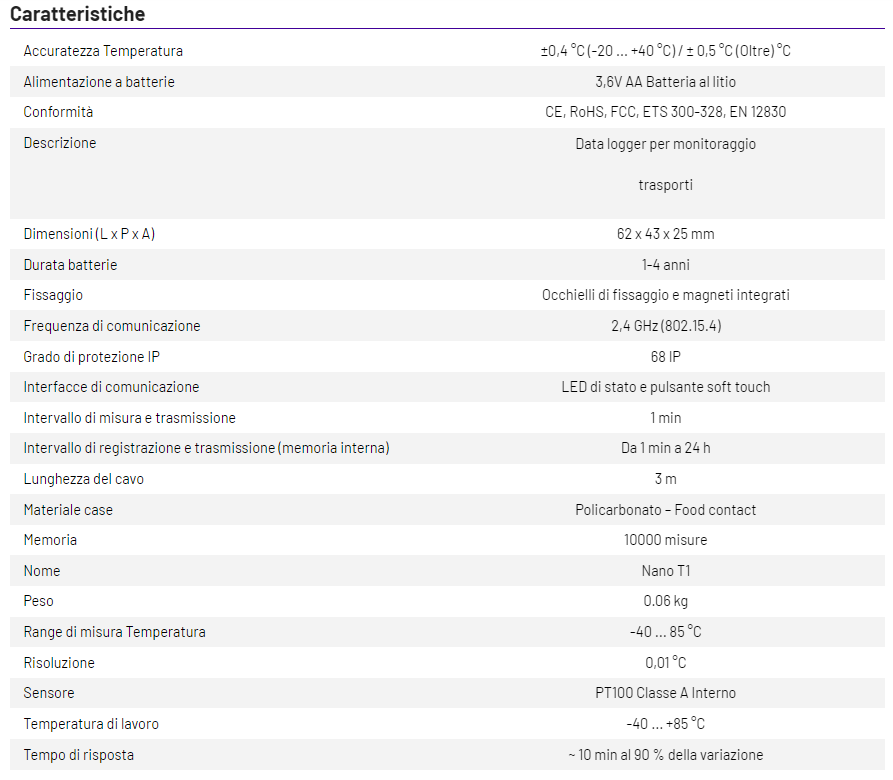The width and height of the screenshot is (893, 780).
Task: Click the Occhielli di fissaggio value
Action: coord(665,295)
